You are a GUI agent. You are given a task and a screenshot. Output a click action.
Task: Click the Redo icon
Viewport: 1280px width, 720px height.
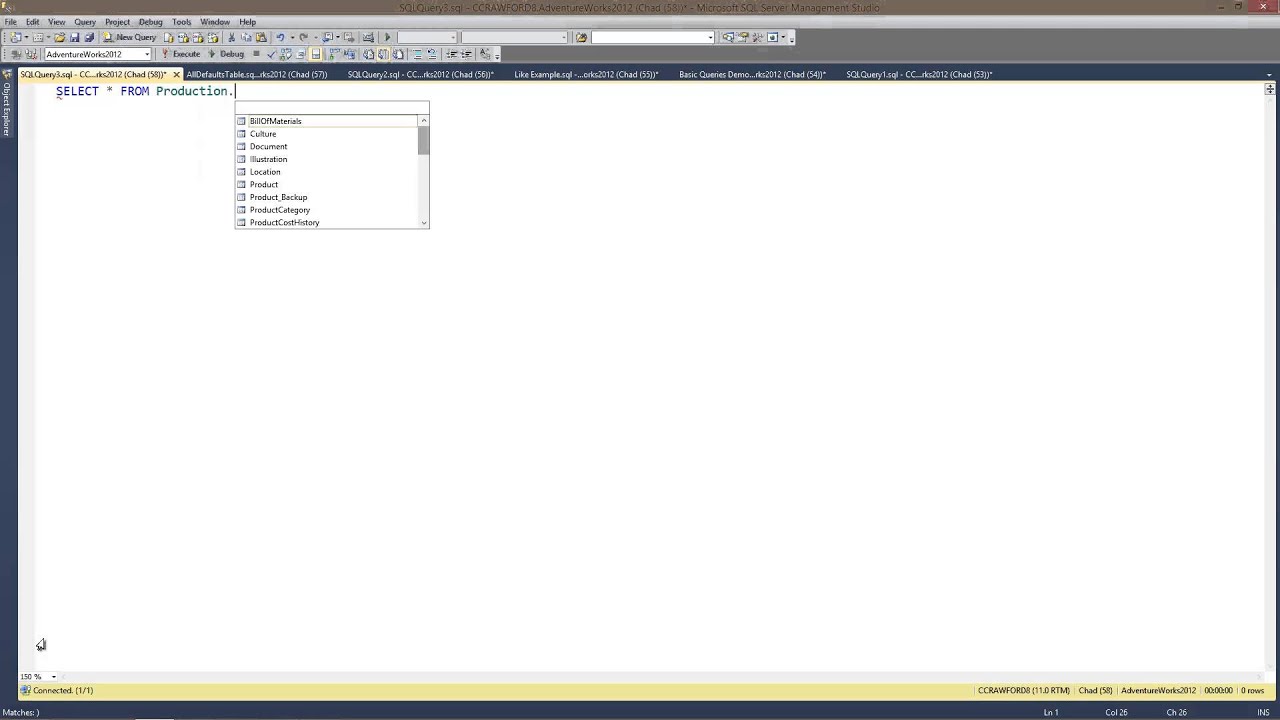[304, 37]
